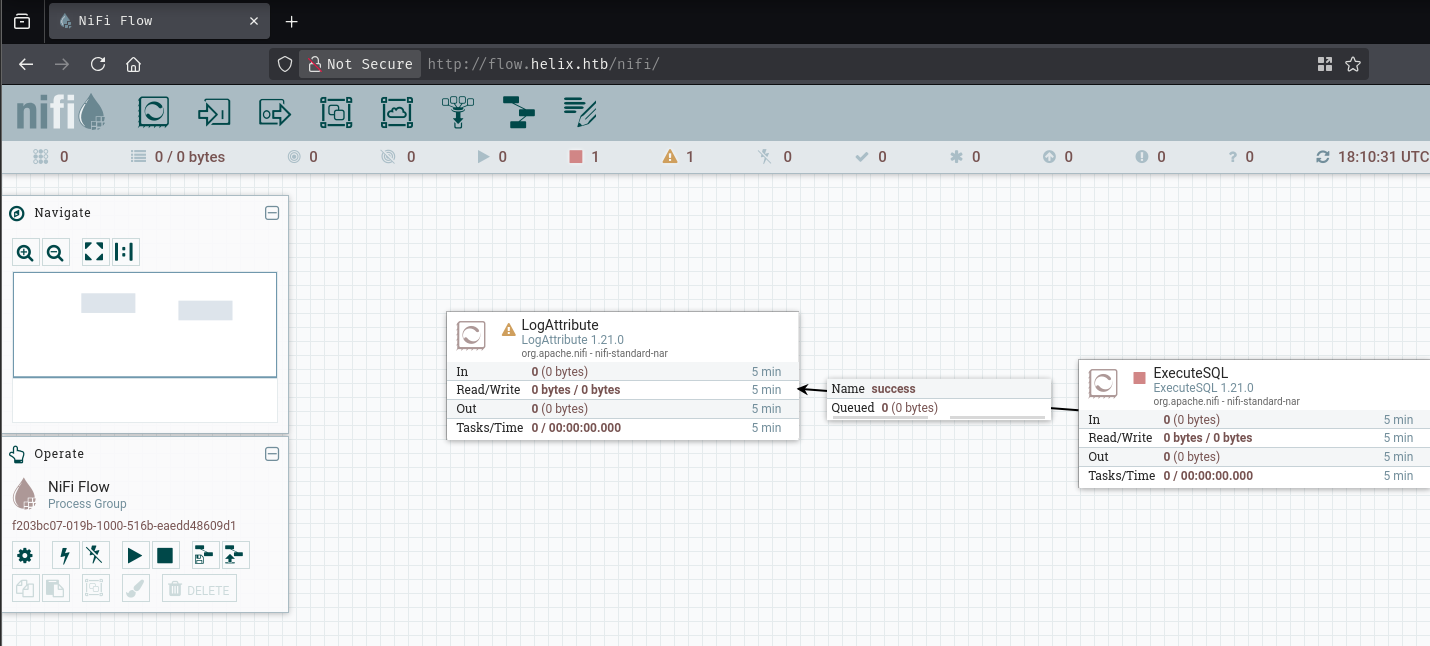Click the process group ID text
Image resolution: width=1430 pixels, height=646 pixels.
click(124, 525)
